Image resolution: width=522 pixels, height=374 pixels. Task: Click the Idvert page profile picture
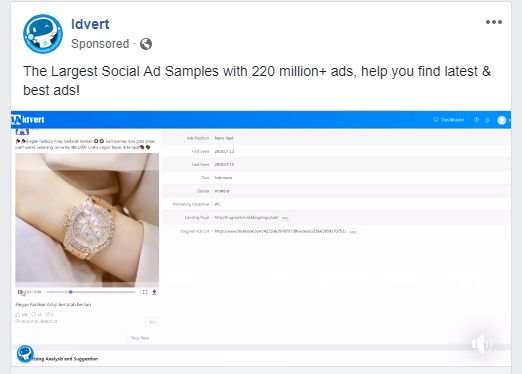tap(43, 34)
